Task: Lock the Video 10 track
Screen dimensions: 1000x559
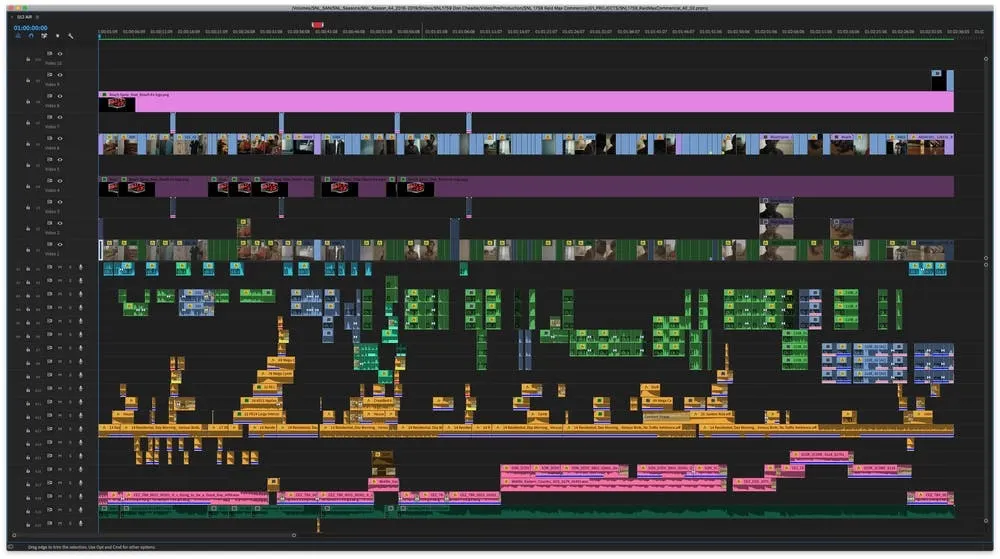Action: tap(28, 59)
